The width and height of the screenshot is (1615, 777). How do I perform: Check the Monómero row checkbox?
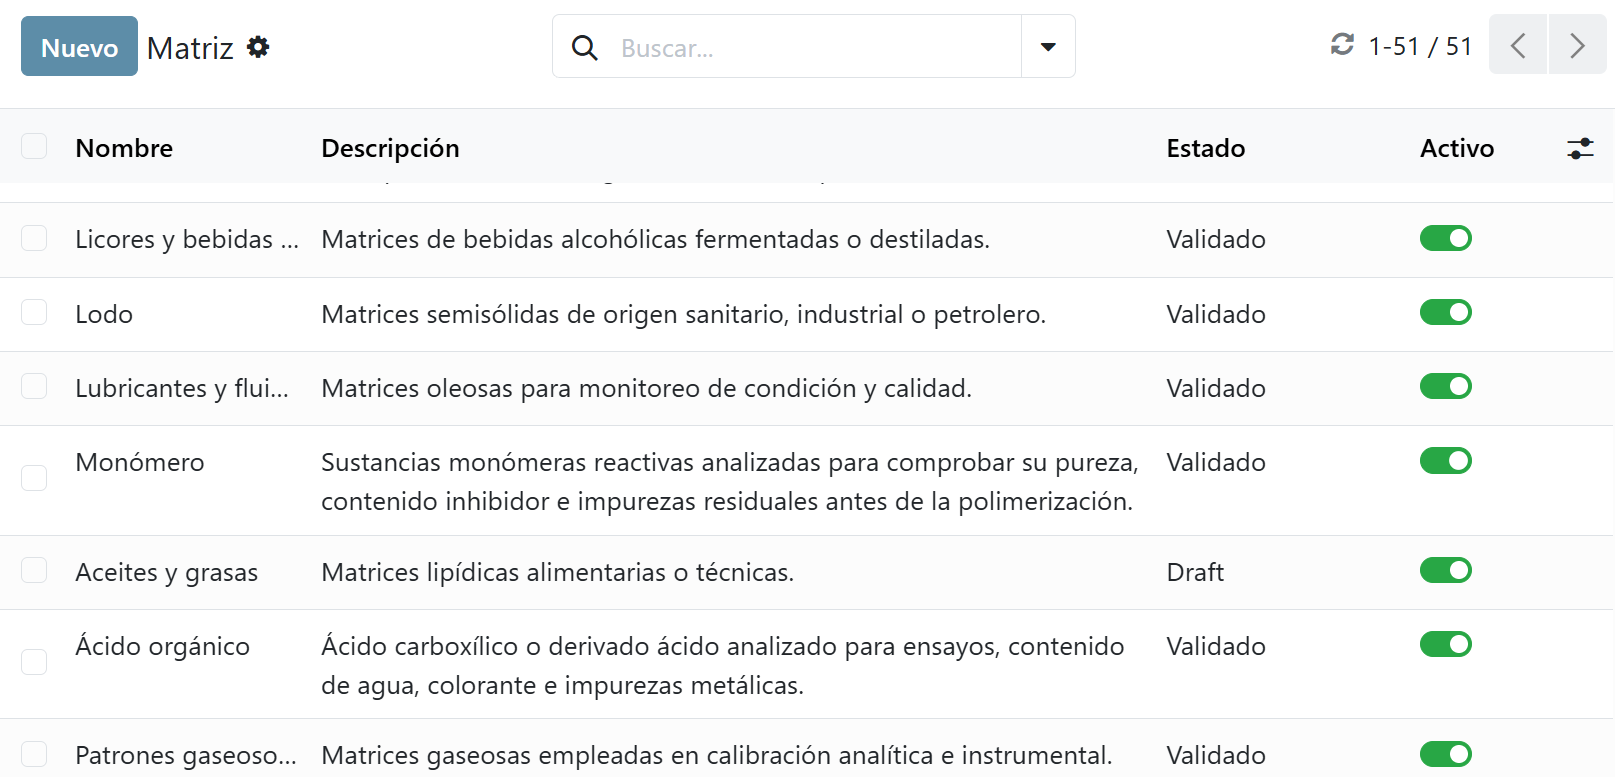click(35, 478)
